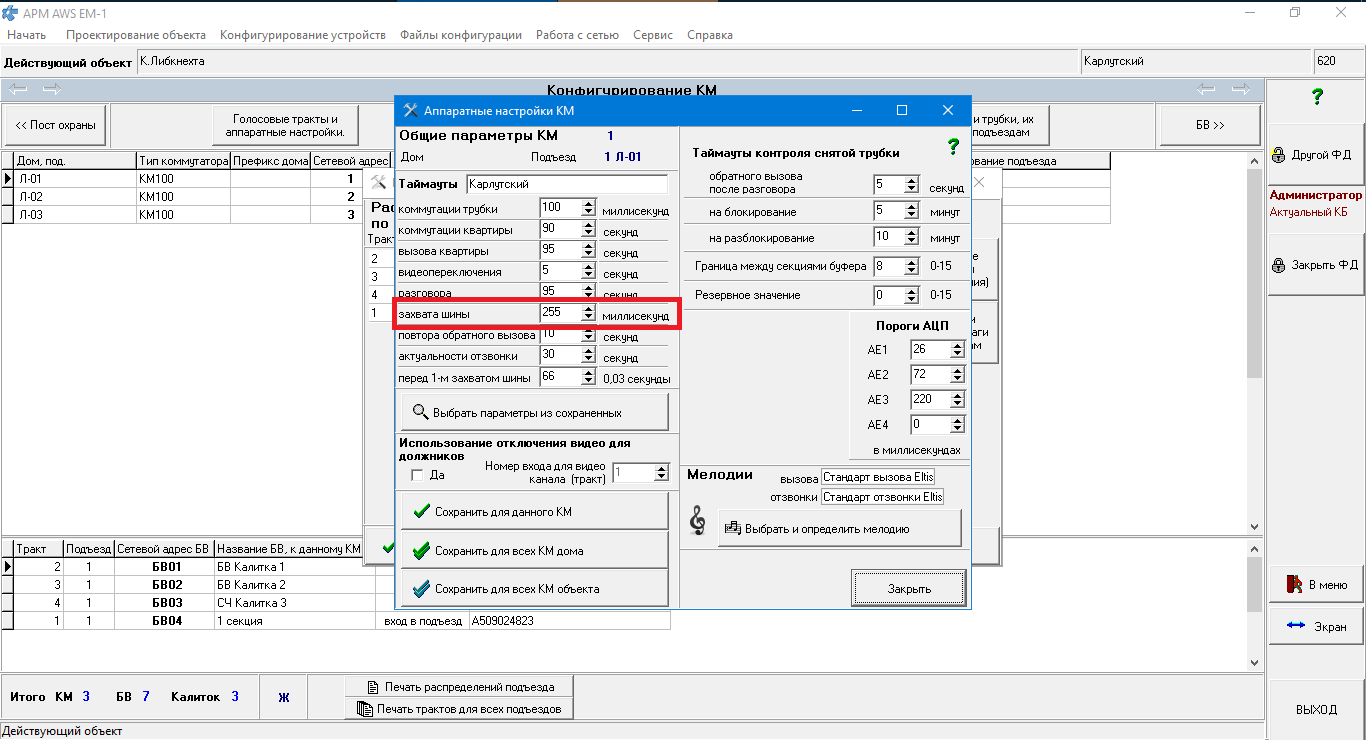Adjust захвата шины spinner
The height and width of the screenshot is (740, 1366).
coord(588,314)
